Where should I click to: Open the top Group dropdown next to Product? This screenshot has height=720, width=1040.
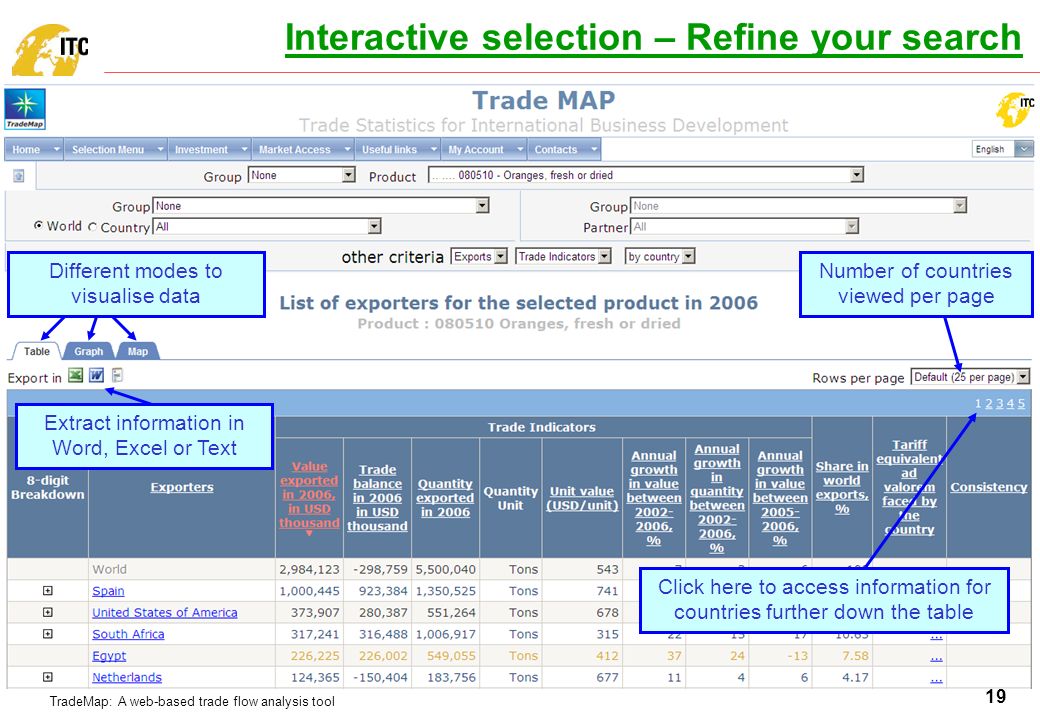click(x=302, y=175)
